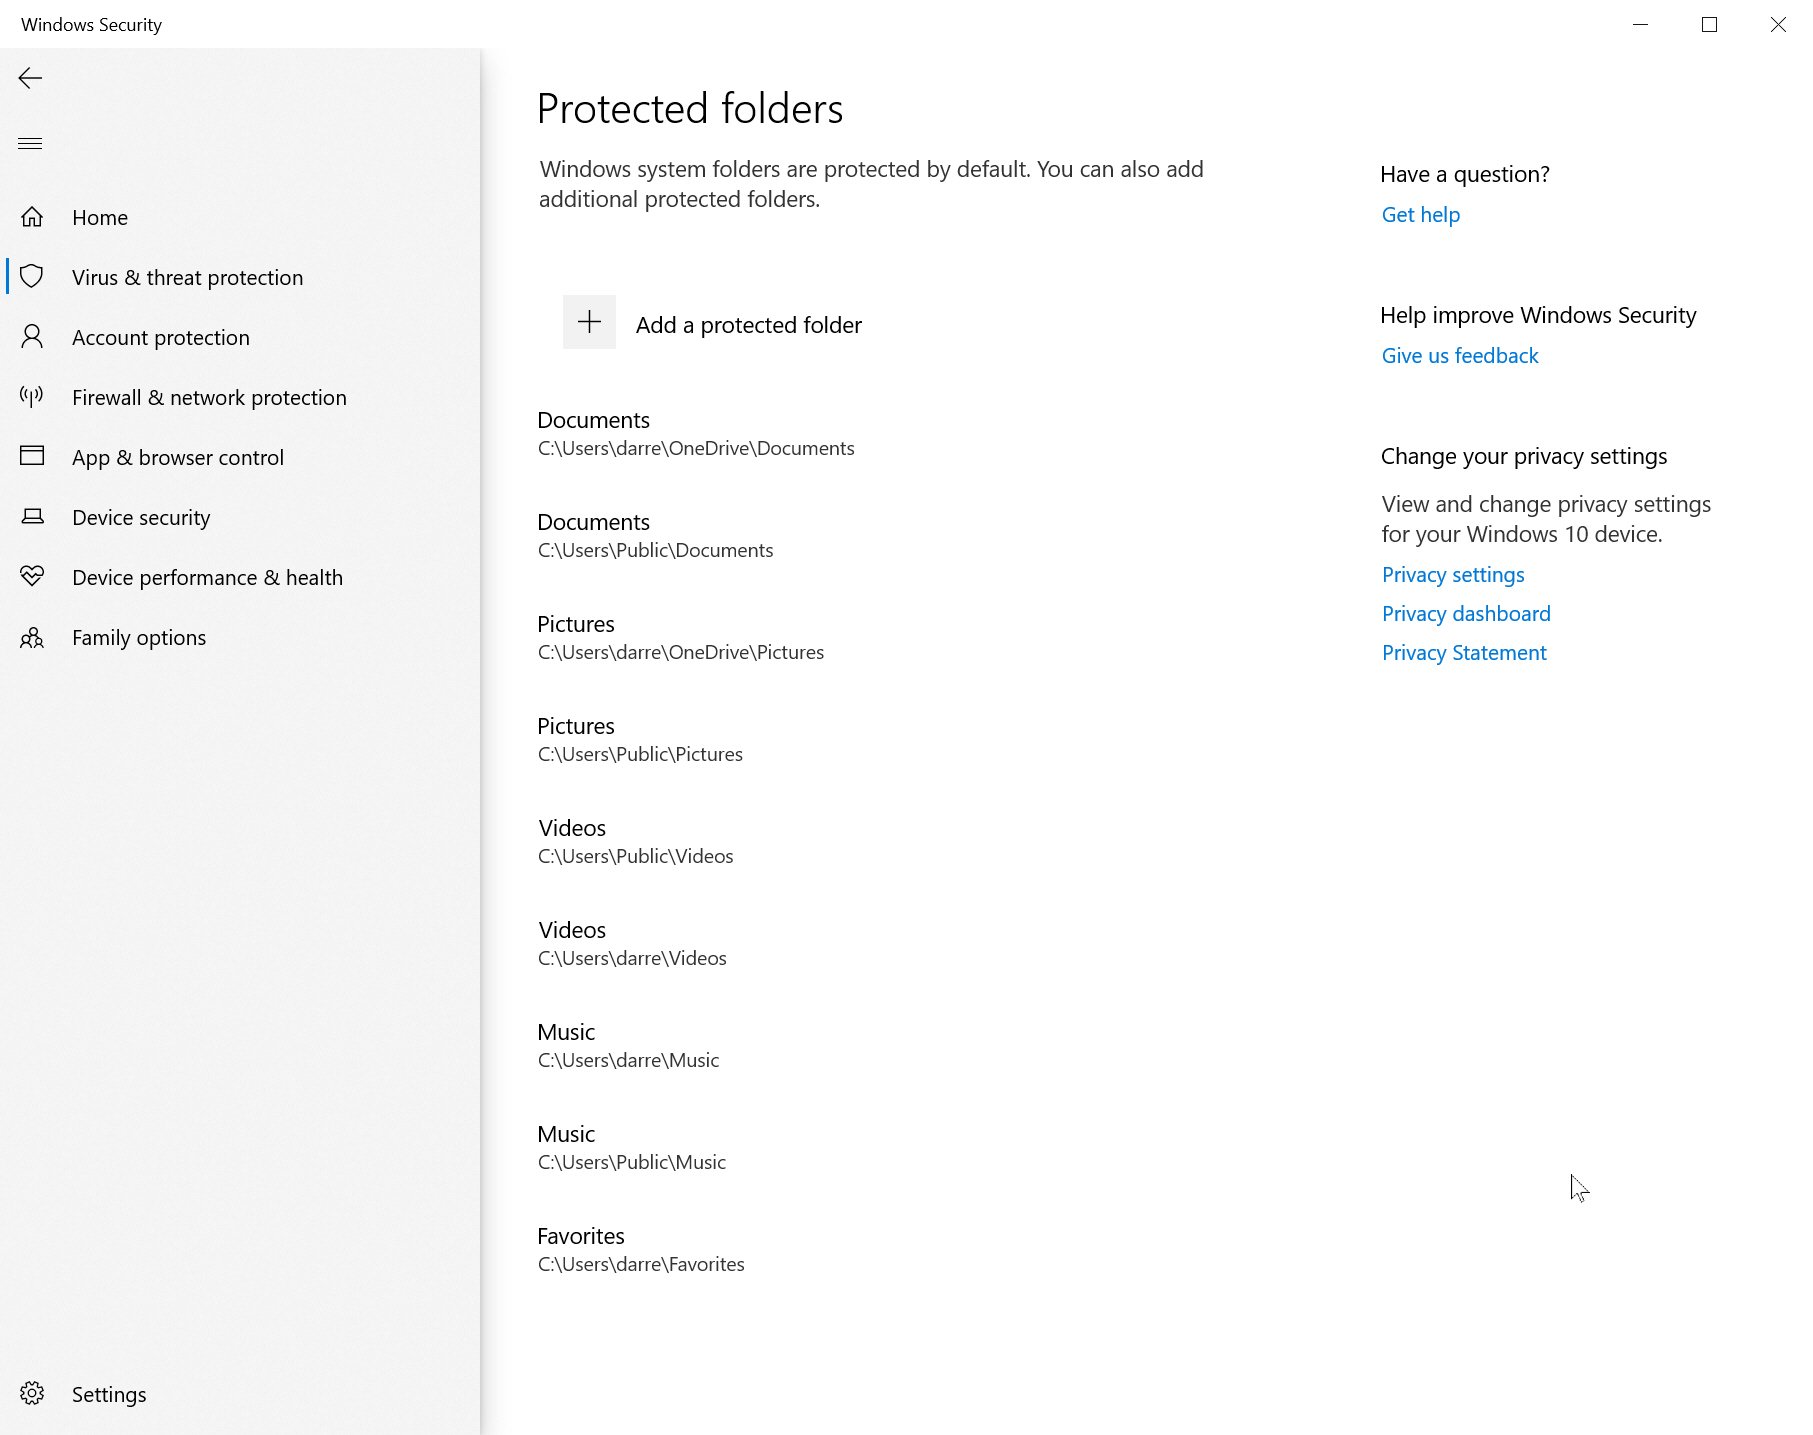Click the window icon for App & browser control
The height and width of the screenshot is (1435, 1813).
(32, 456)
